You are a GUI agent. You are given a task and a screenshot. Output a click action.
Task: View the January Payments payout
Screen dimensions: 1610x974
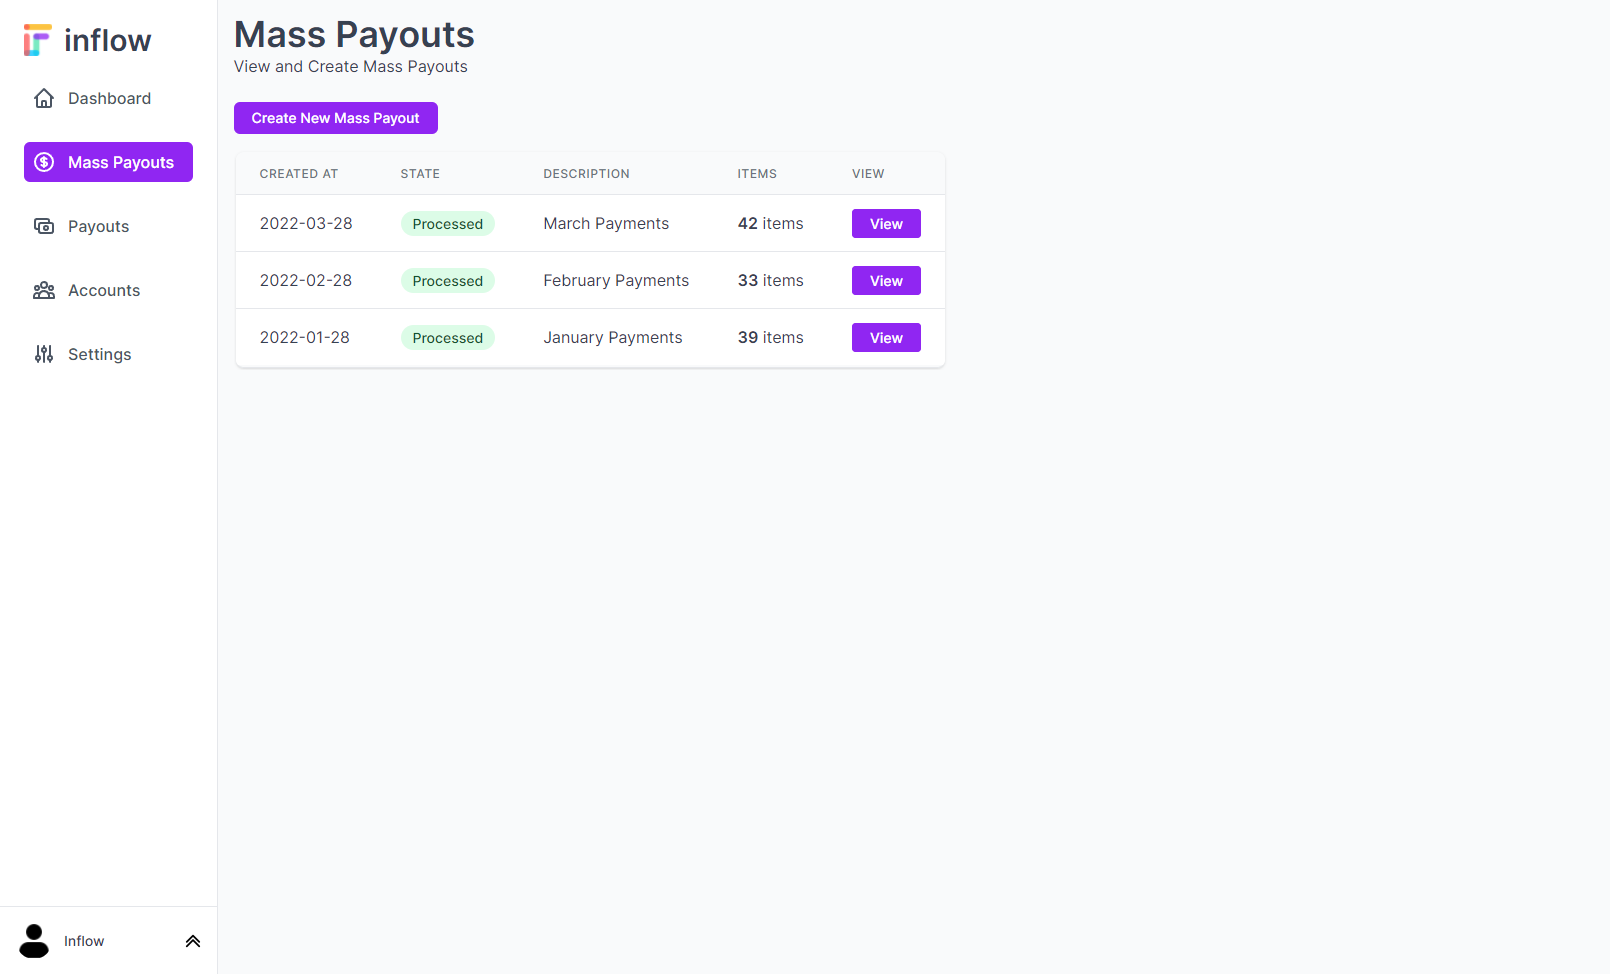(x=886, y=338)
